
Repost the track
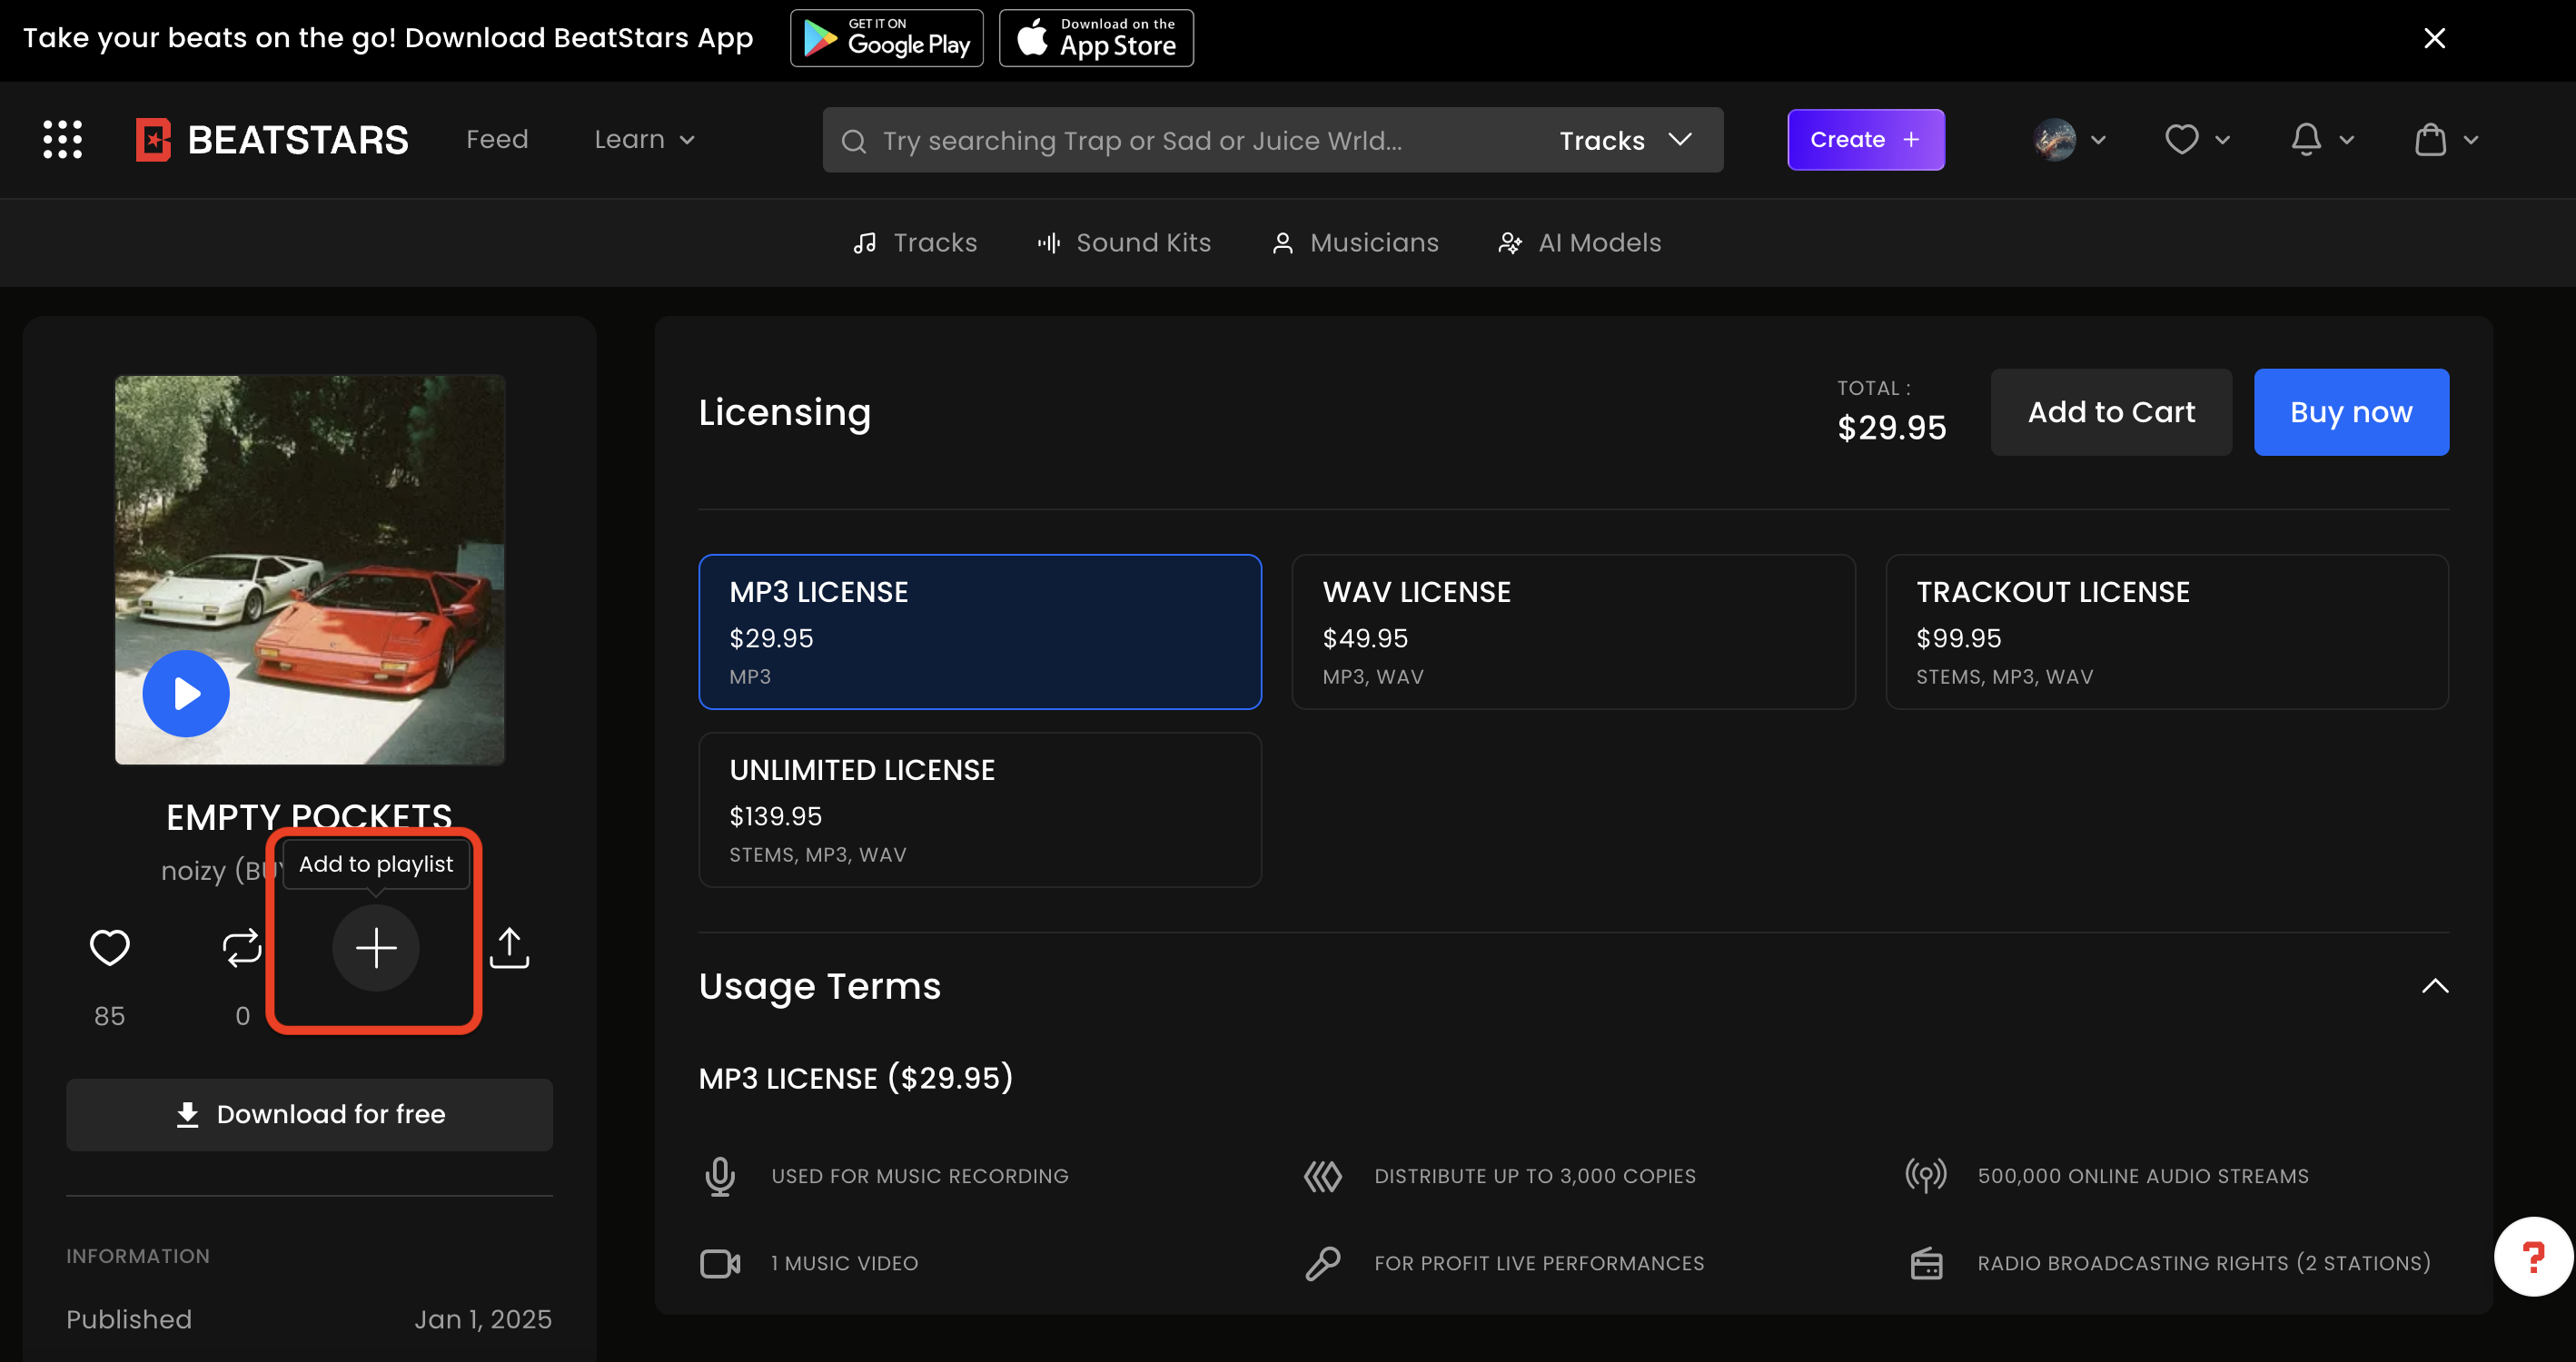[242, 947]
